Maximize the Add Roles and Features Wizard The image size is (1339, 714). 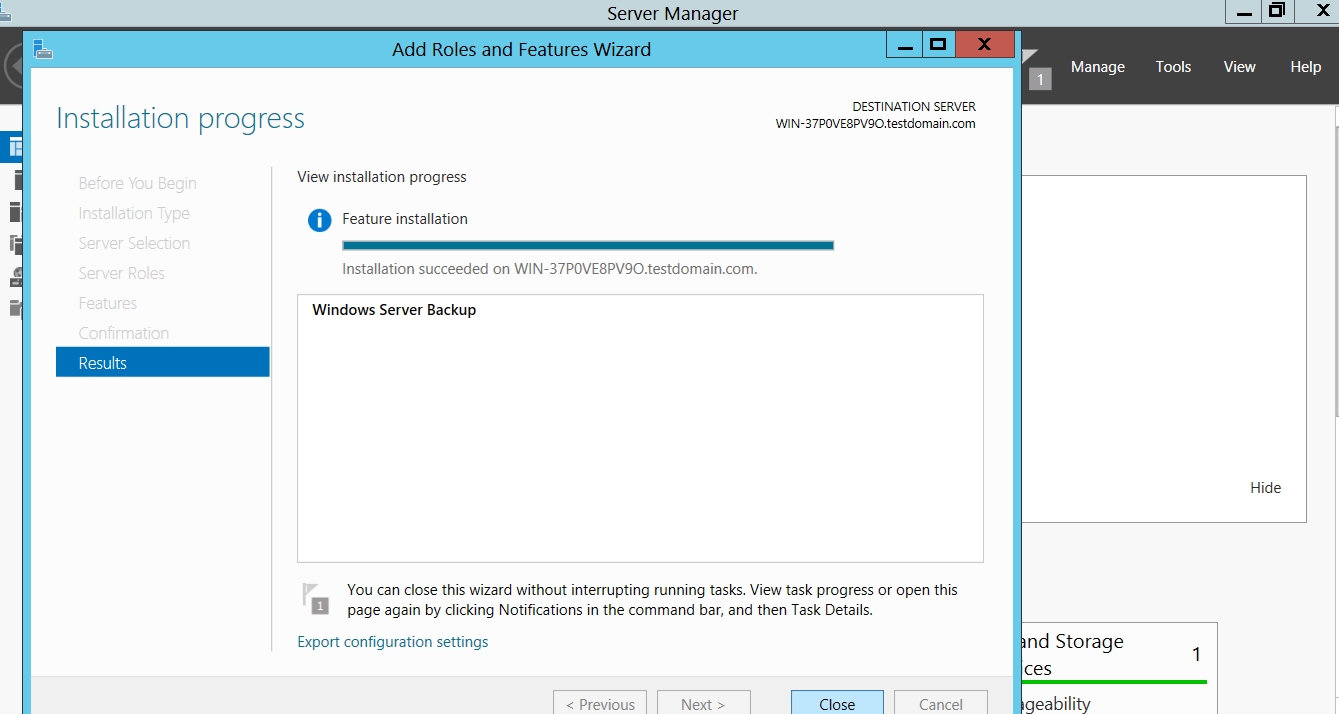coord(937,45)
